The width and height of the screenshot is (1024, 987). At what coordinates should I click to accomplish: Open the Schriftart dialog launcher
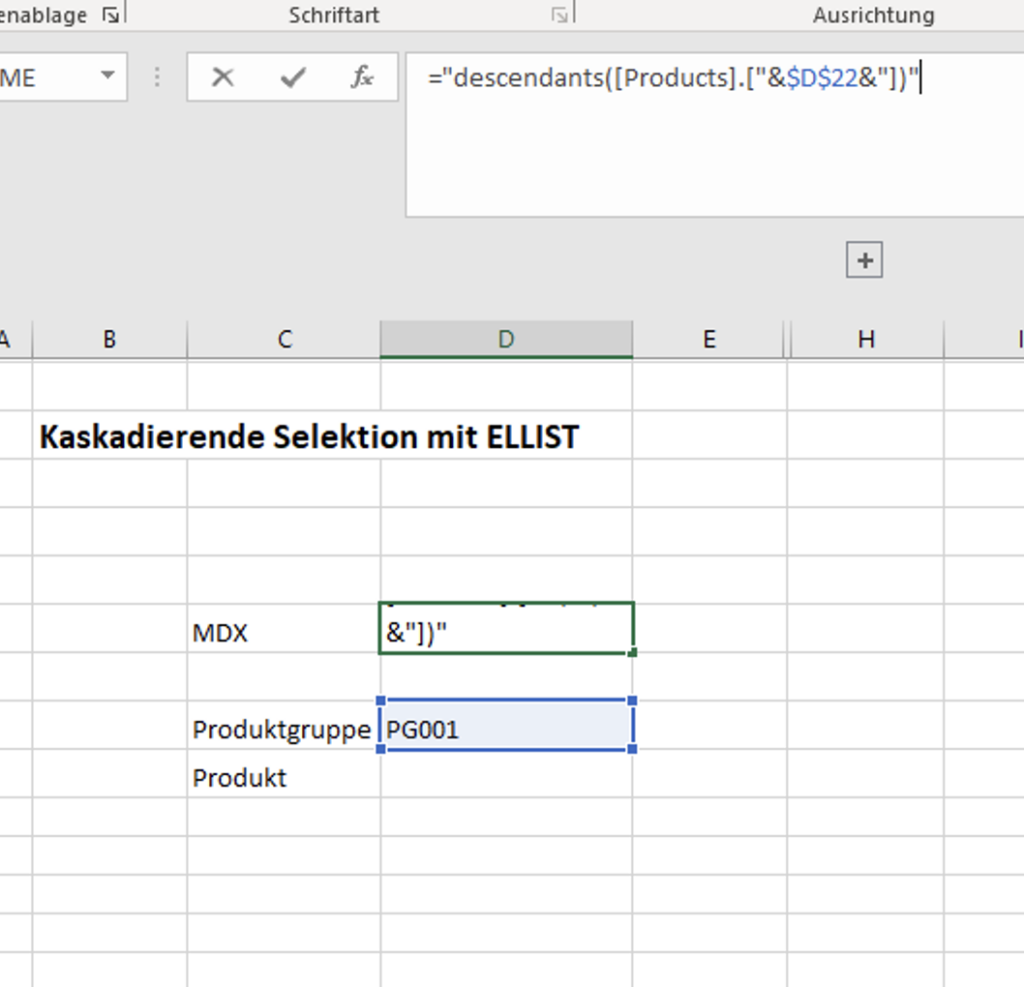[x=560, y=15]
